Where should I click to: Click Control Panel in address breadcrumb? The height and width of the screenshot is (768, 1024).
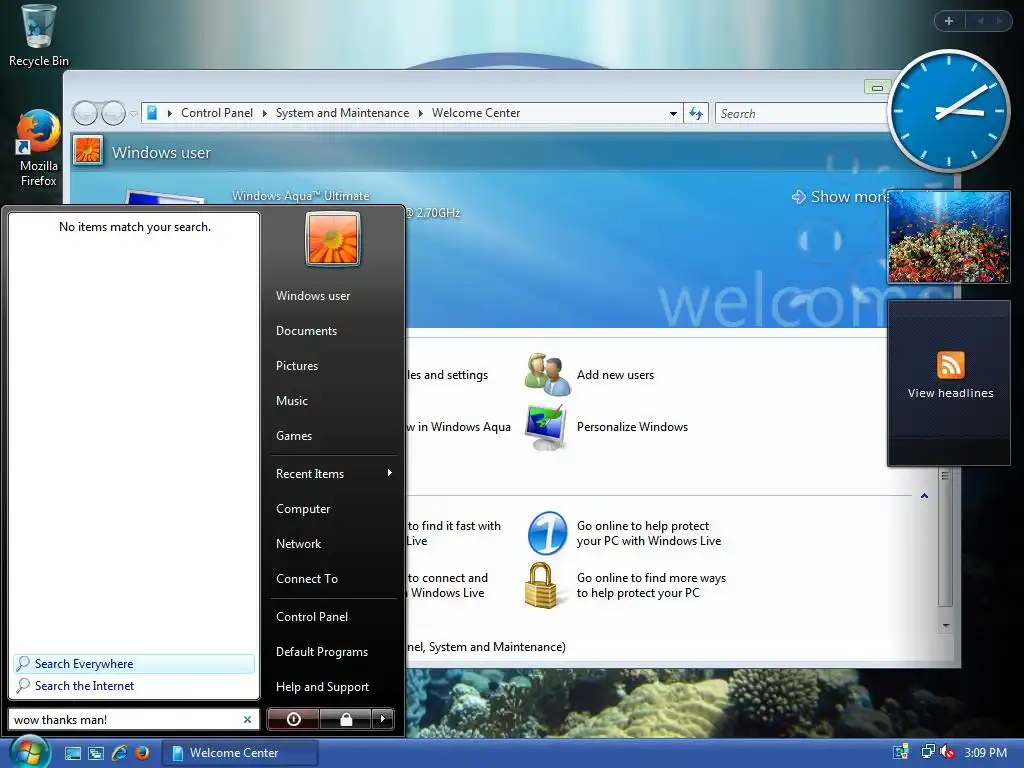tap(217, 113)
